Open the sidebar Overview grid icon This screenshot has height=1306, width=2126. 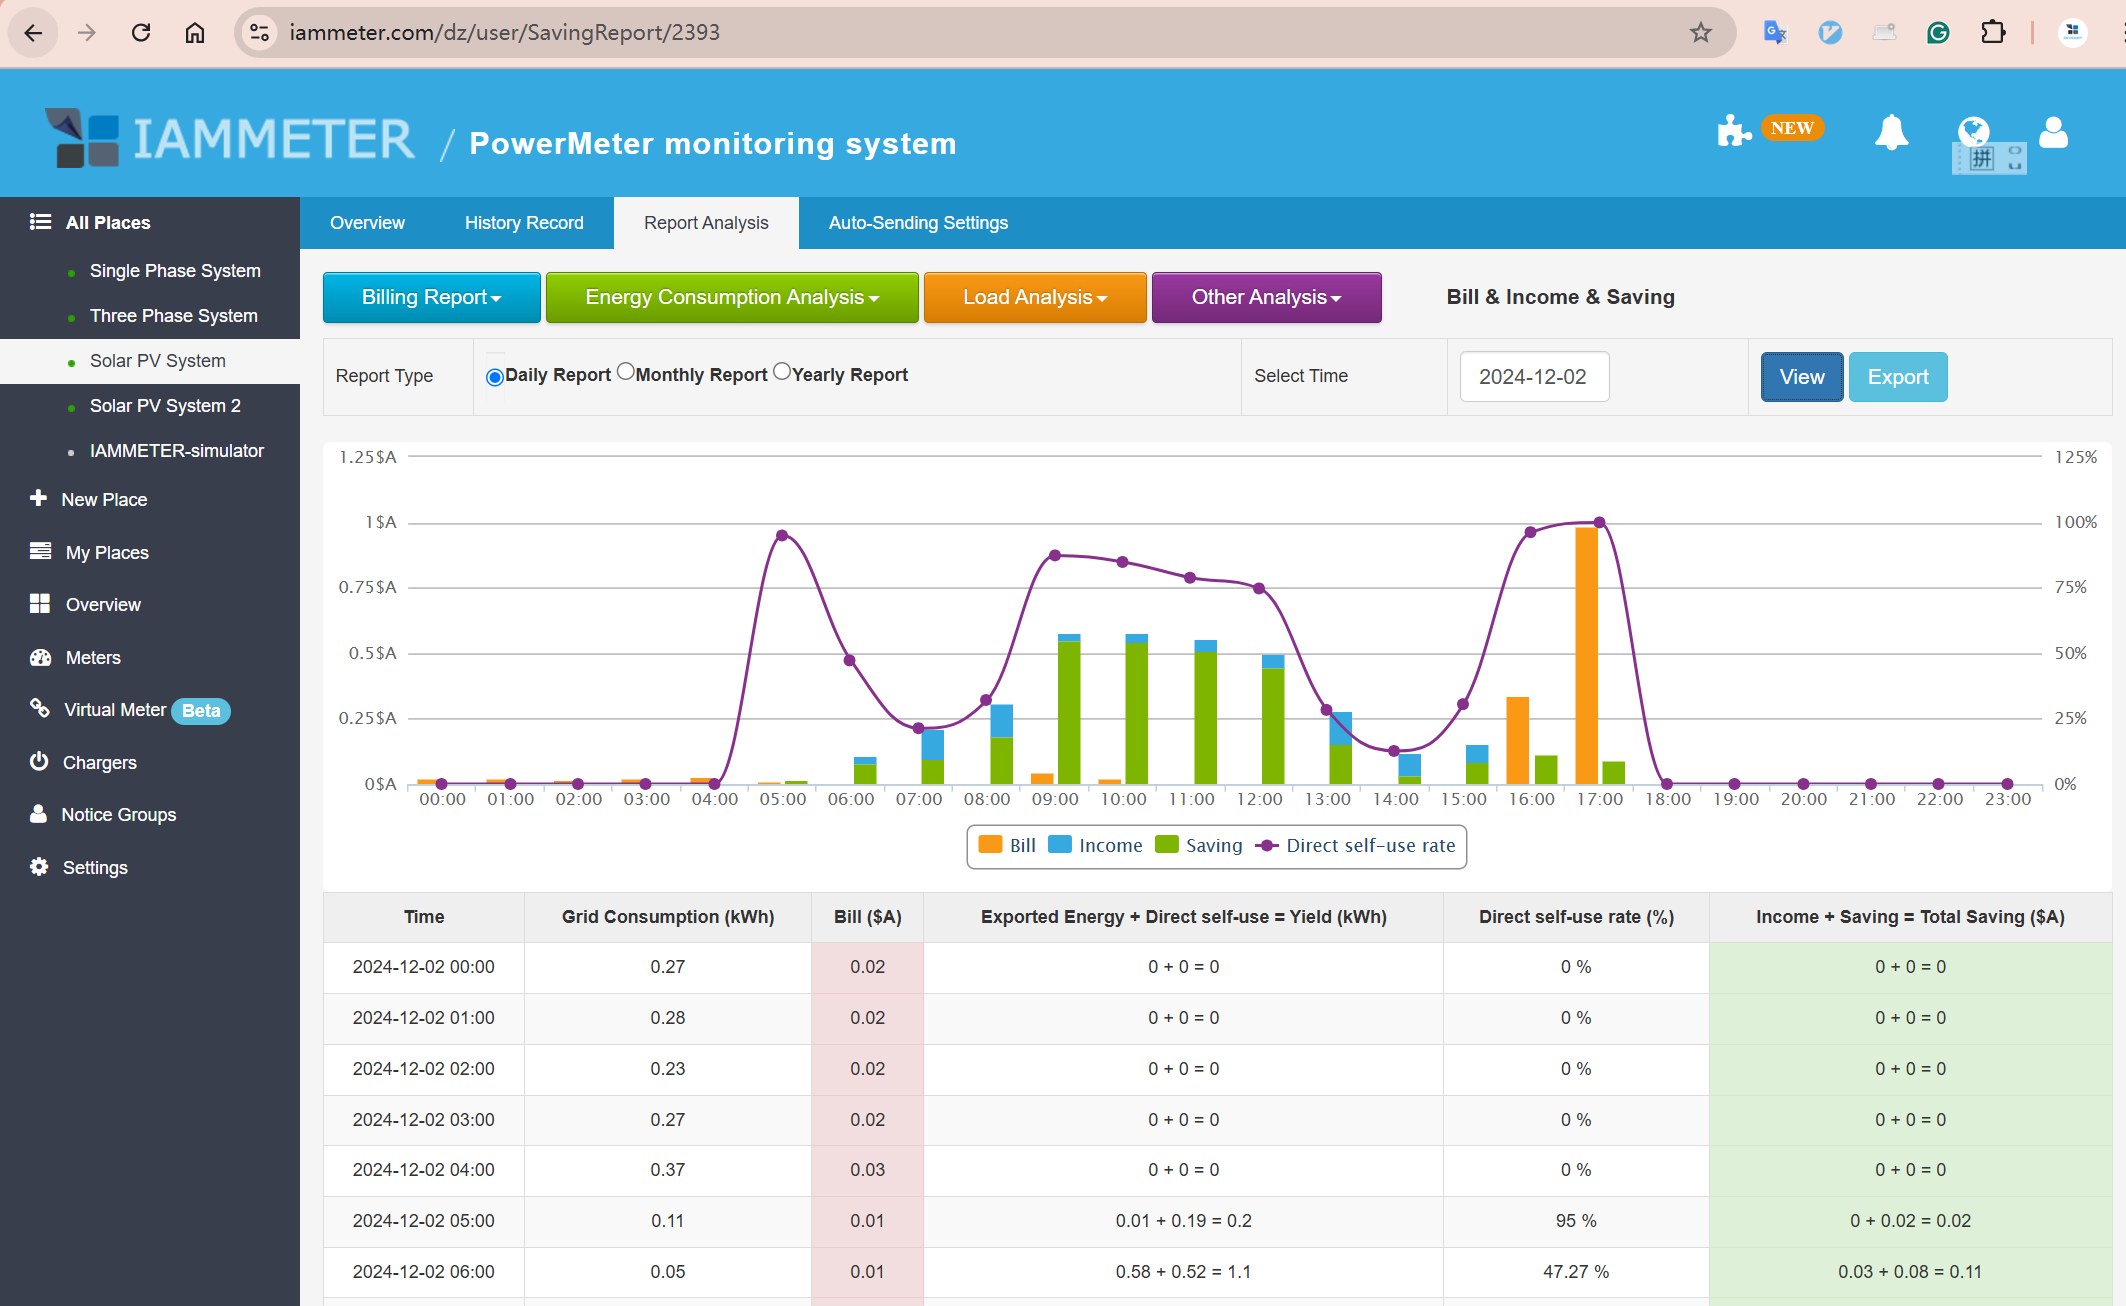(x=40, y=604)
